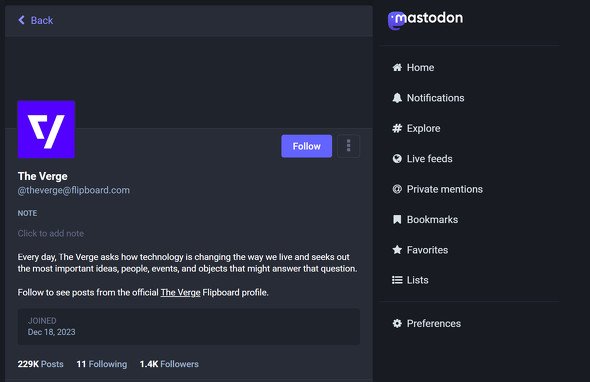The width and height of the screenshot is (590, 382).
Task: Open Bookmarks via the bookmark icon
Action: [397, 219]
